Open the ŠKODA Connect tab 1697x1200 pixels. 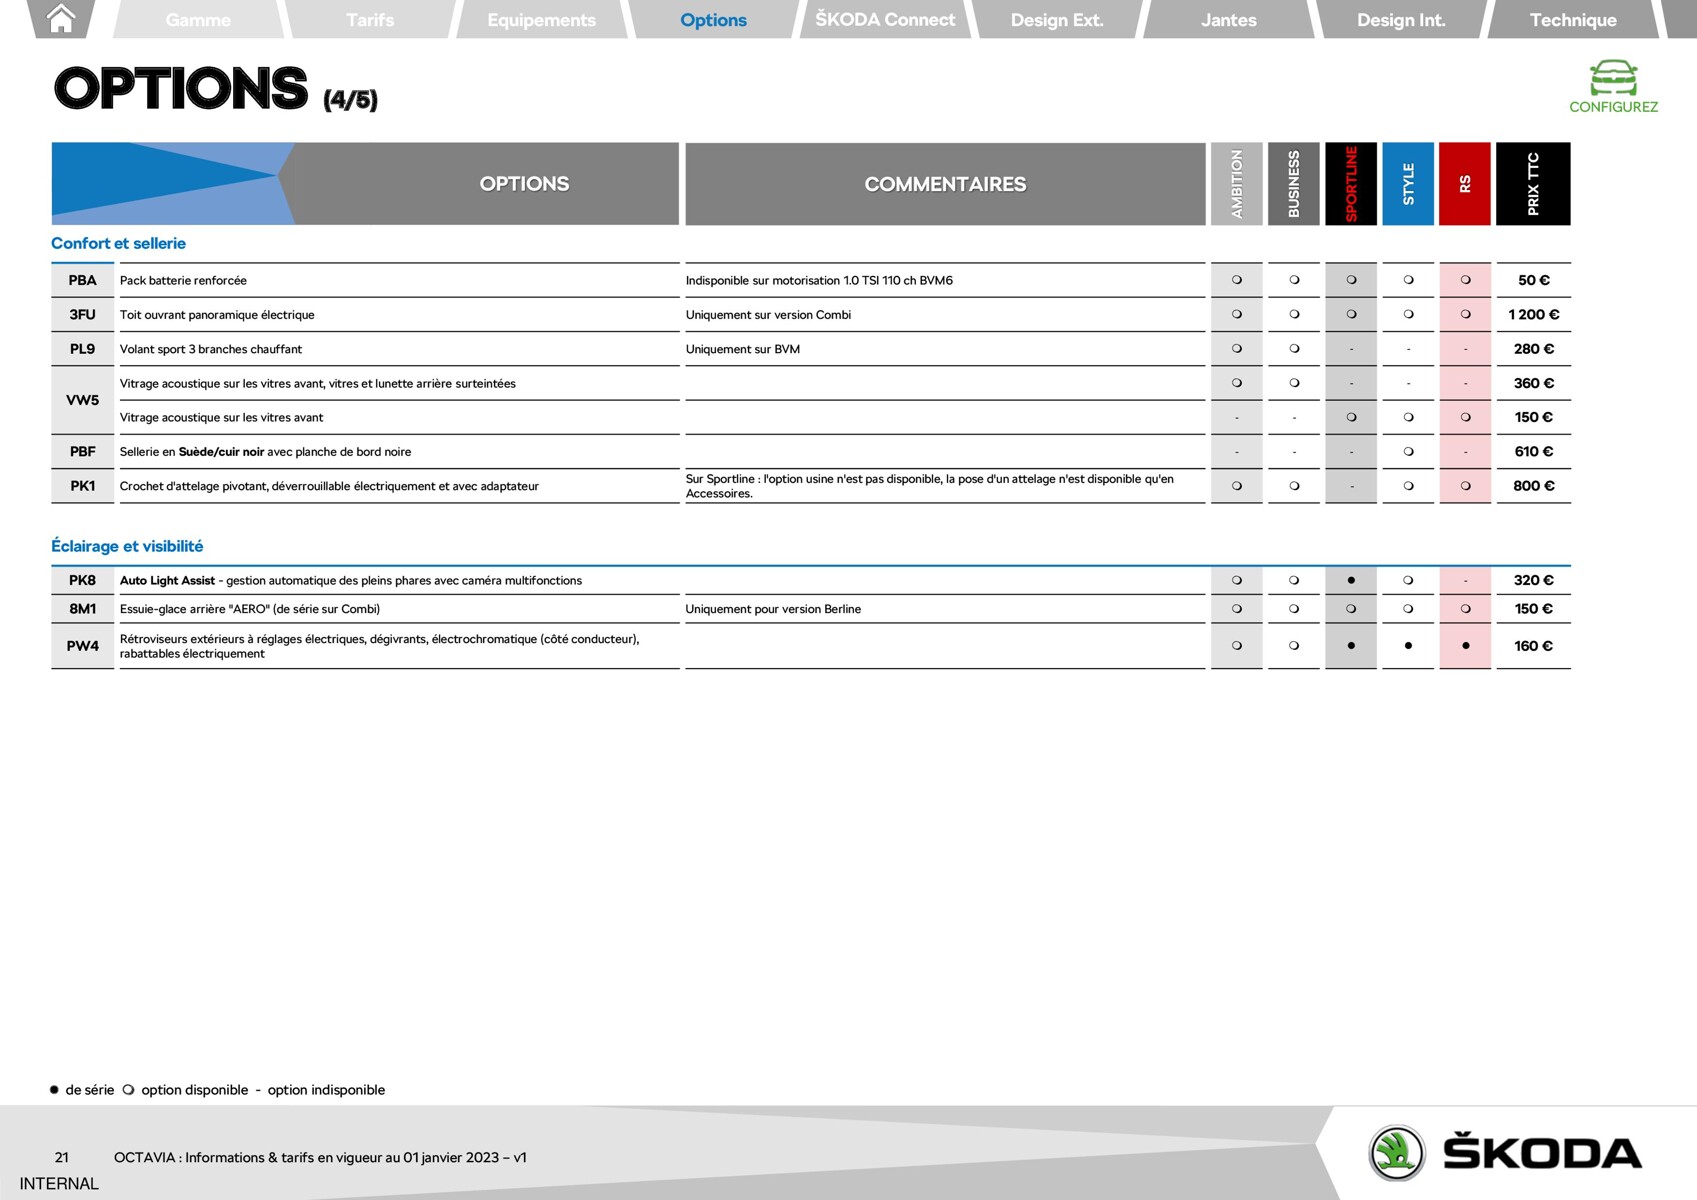pos(885,20)
